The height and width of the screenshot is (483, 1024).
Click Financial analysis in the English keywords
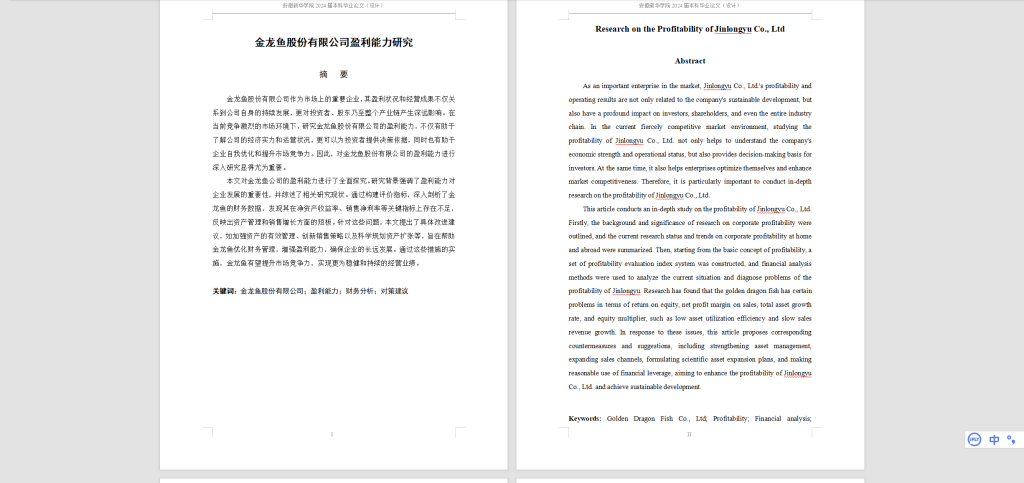point(783,418)
